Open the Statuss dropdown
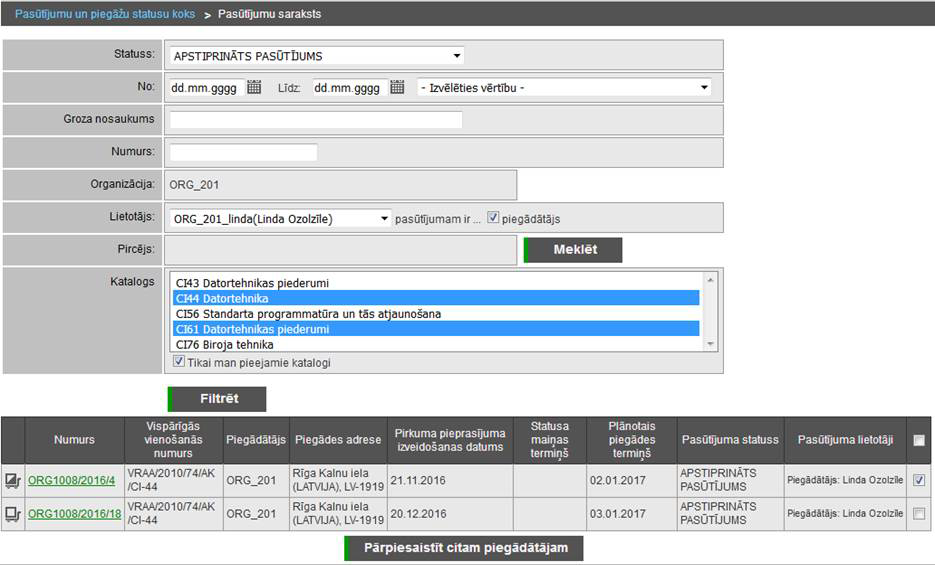The height and width of the screenshot is (565, 935). [x=316, y=56]
